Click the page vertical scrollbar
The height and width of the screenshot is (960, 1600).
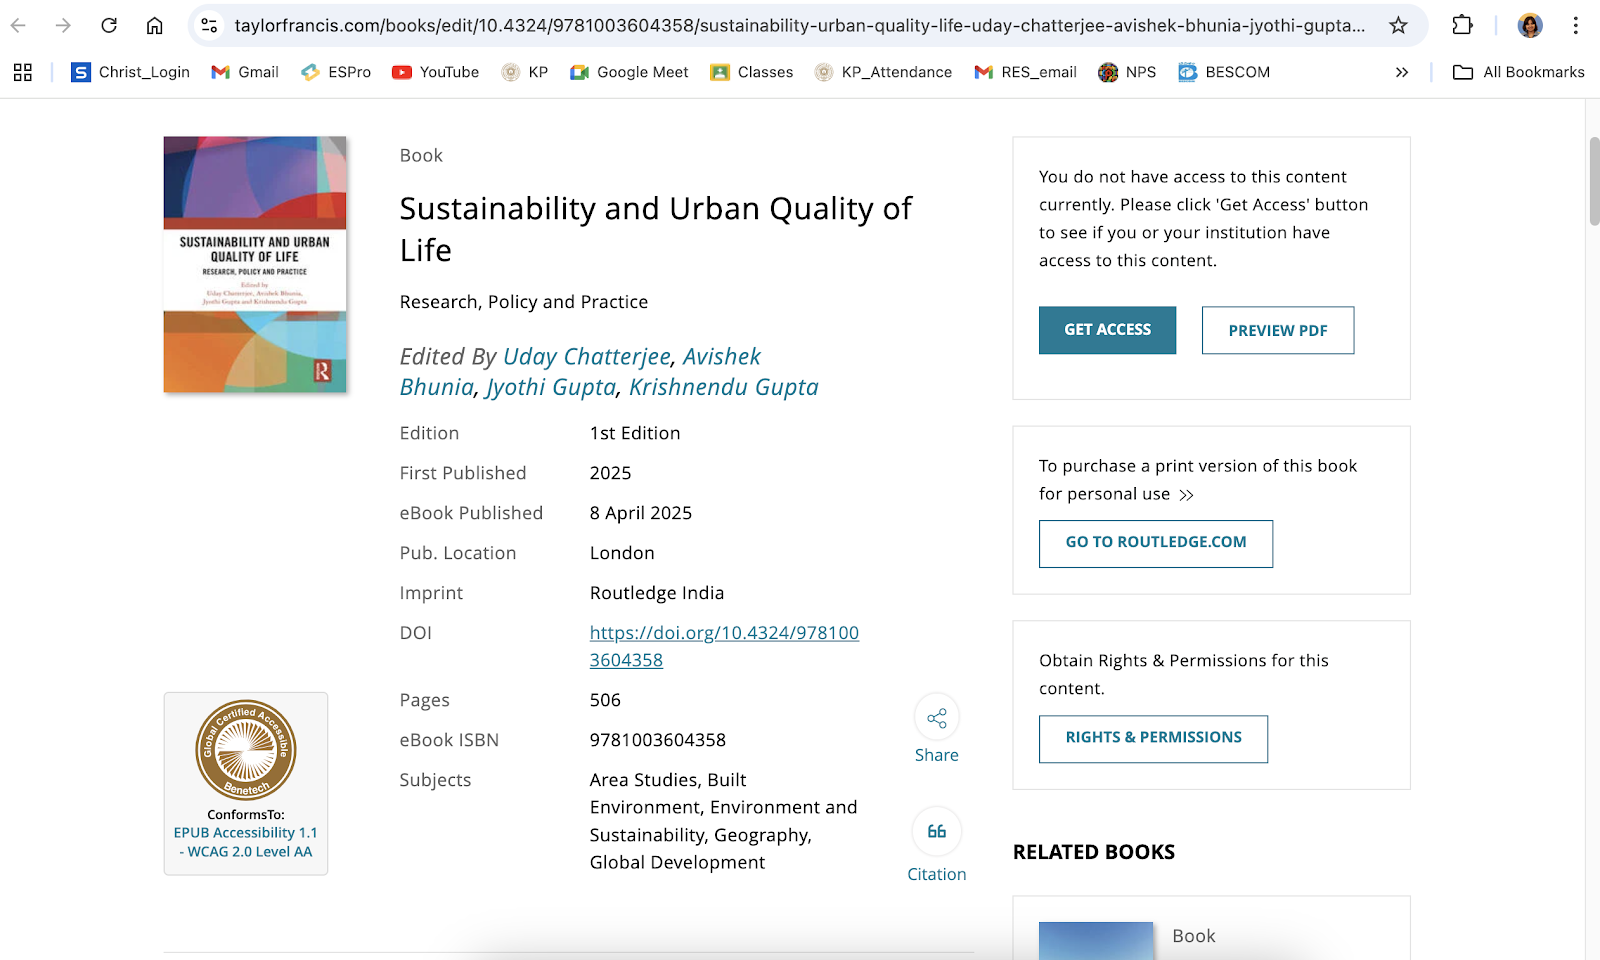pos(1593,182)
